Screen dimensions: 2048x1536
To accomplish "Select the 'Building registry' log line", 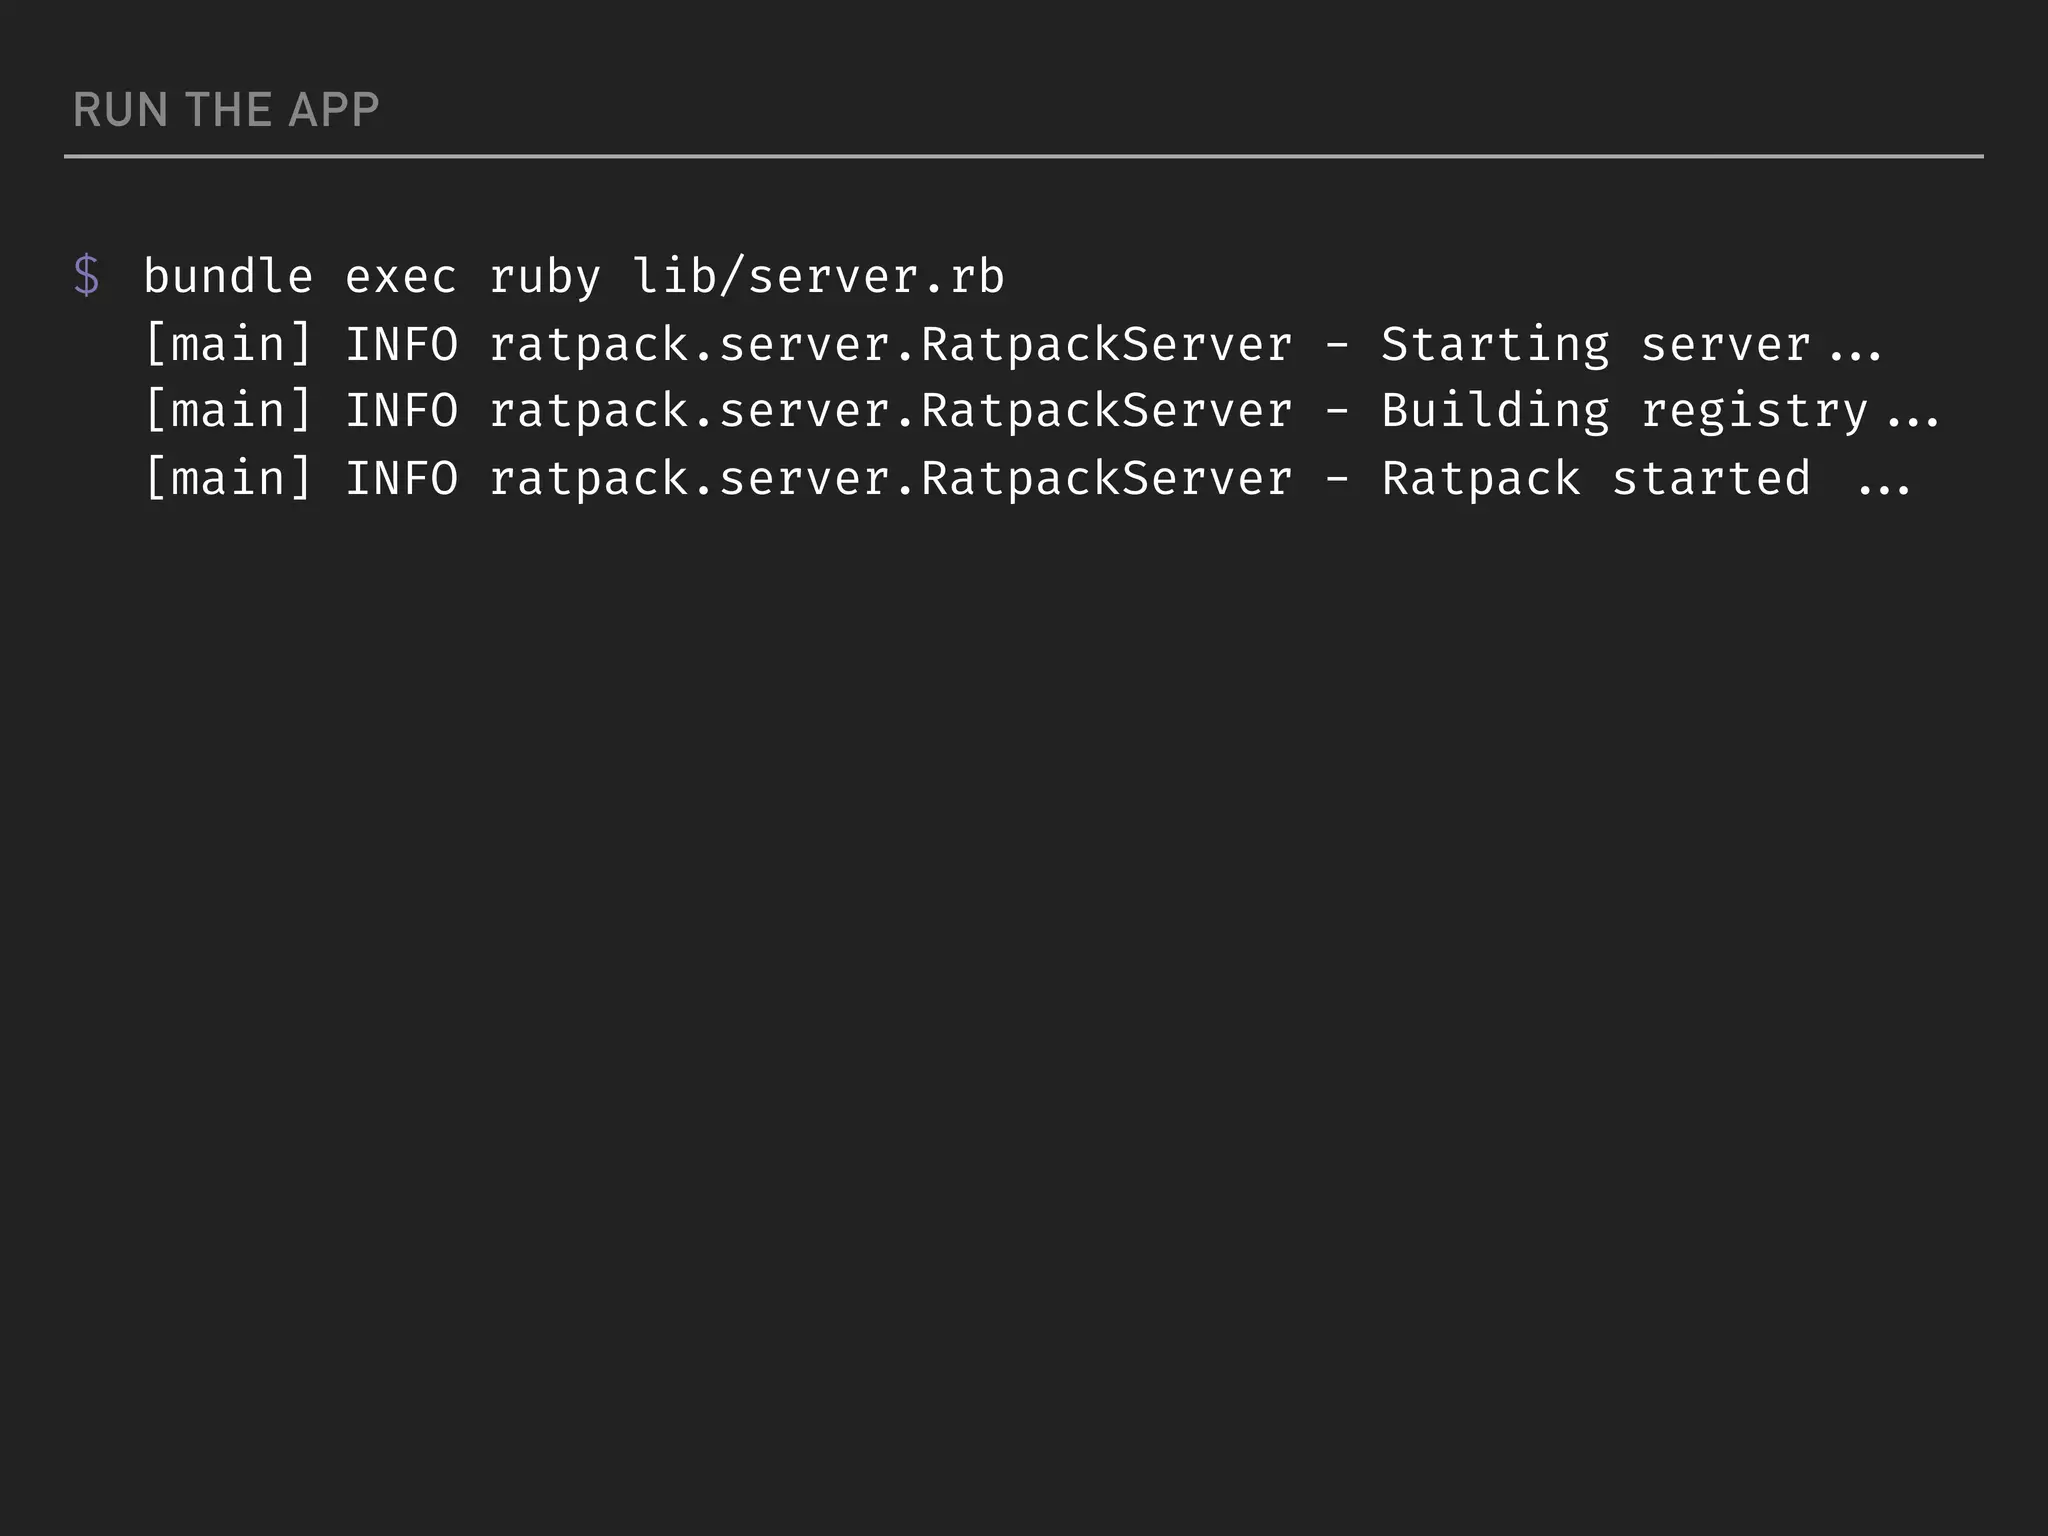I will coord(1042,412).
